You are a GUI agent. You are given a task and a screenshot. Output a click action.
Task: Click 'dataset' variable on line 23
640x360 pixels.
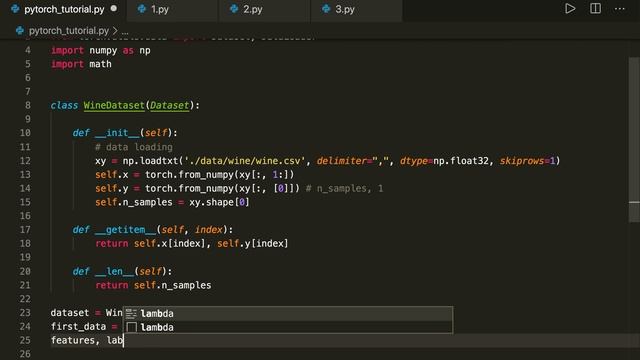pyautogui.click(x=70, y=313)
